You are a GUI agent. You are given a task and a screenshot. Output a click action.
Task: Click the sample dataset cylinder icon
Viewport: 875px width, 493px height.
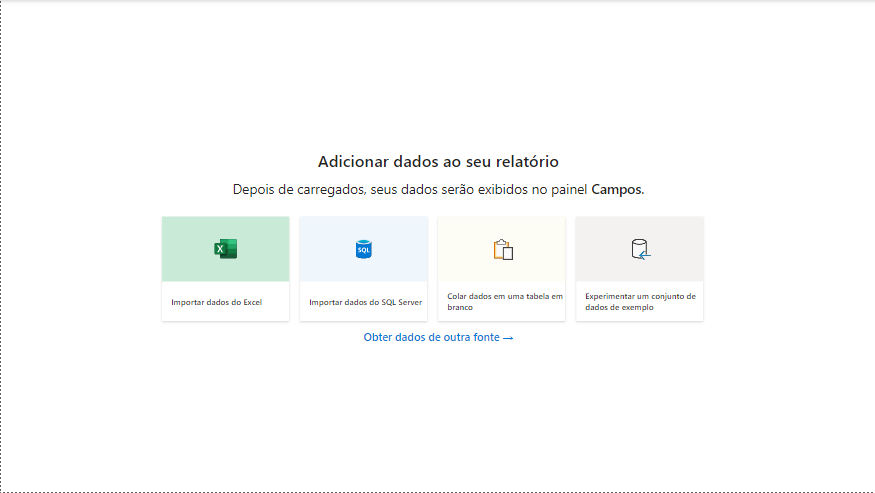click(x=641, y=250)
